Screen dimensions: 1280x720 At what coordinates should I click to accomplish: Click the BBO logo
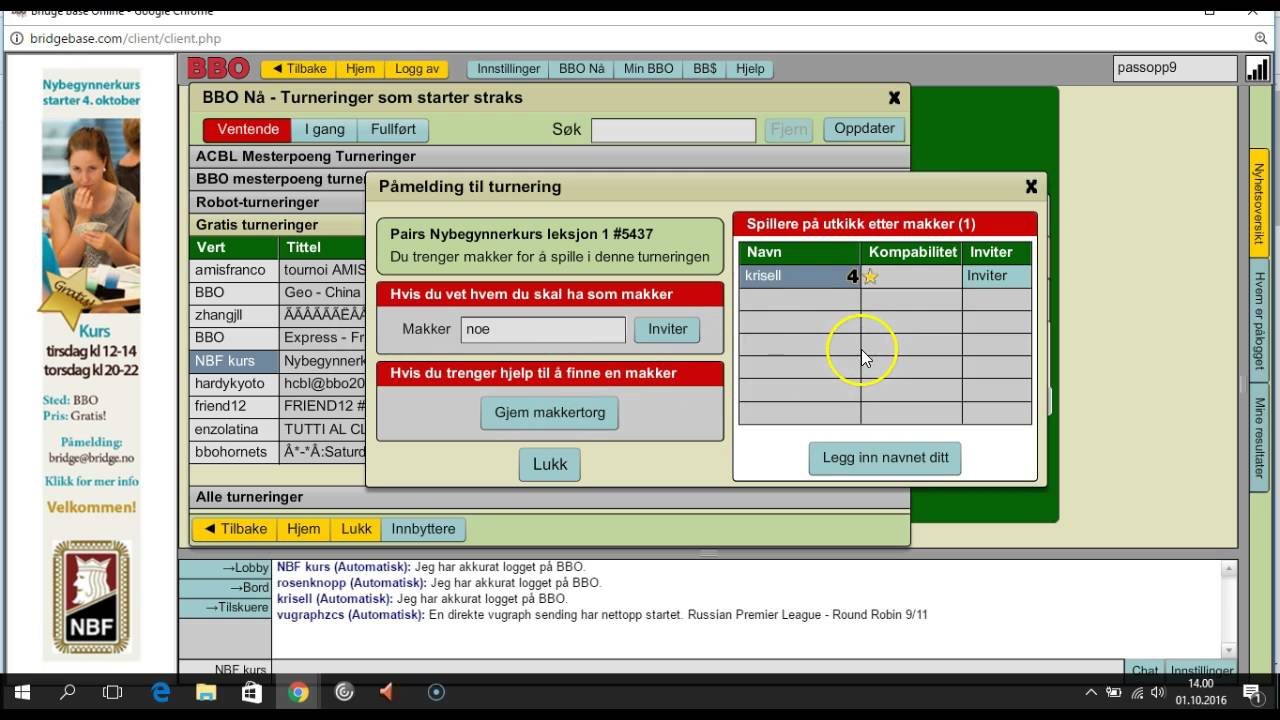click(218, 68)
